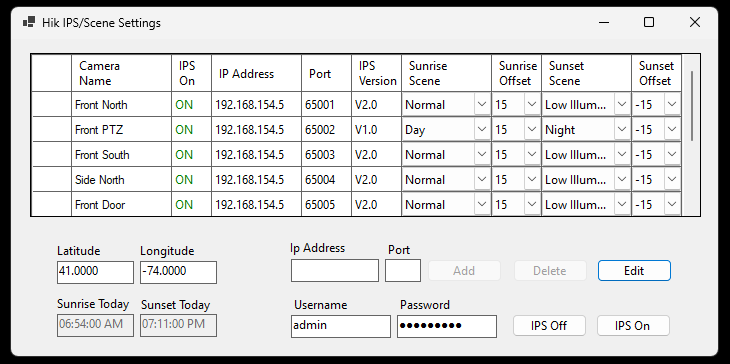Screen dimensions: 730x364
Task: Click port cell 65005
Action: coord(326,204)
